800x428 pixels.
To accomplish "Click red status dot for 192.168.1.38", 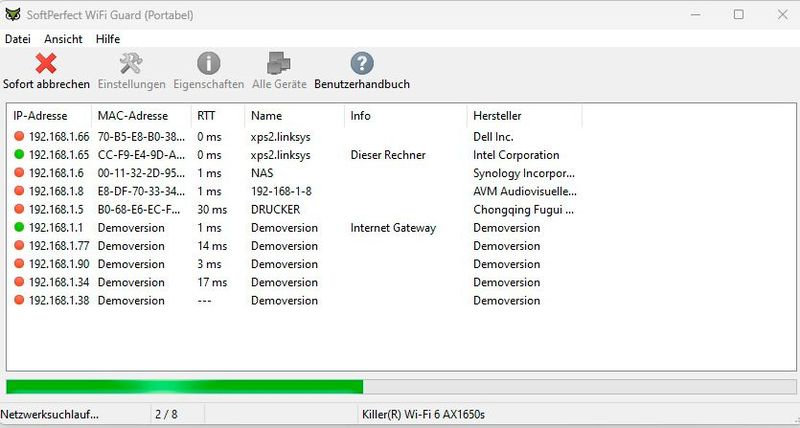I will pos(19,300).
